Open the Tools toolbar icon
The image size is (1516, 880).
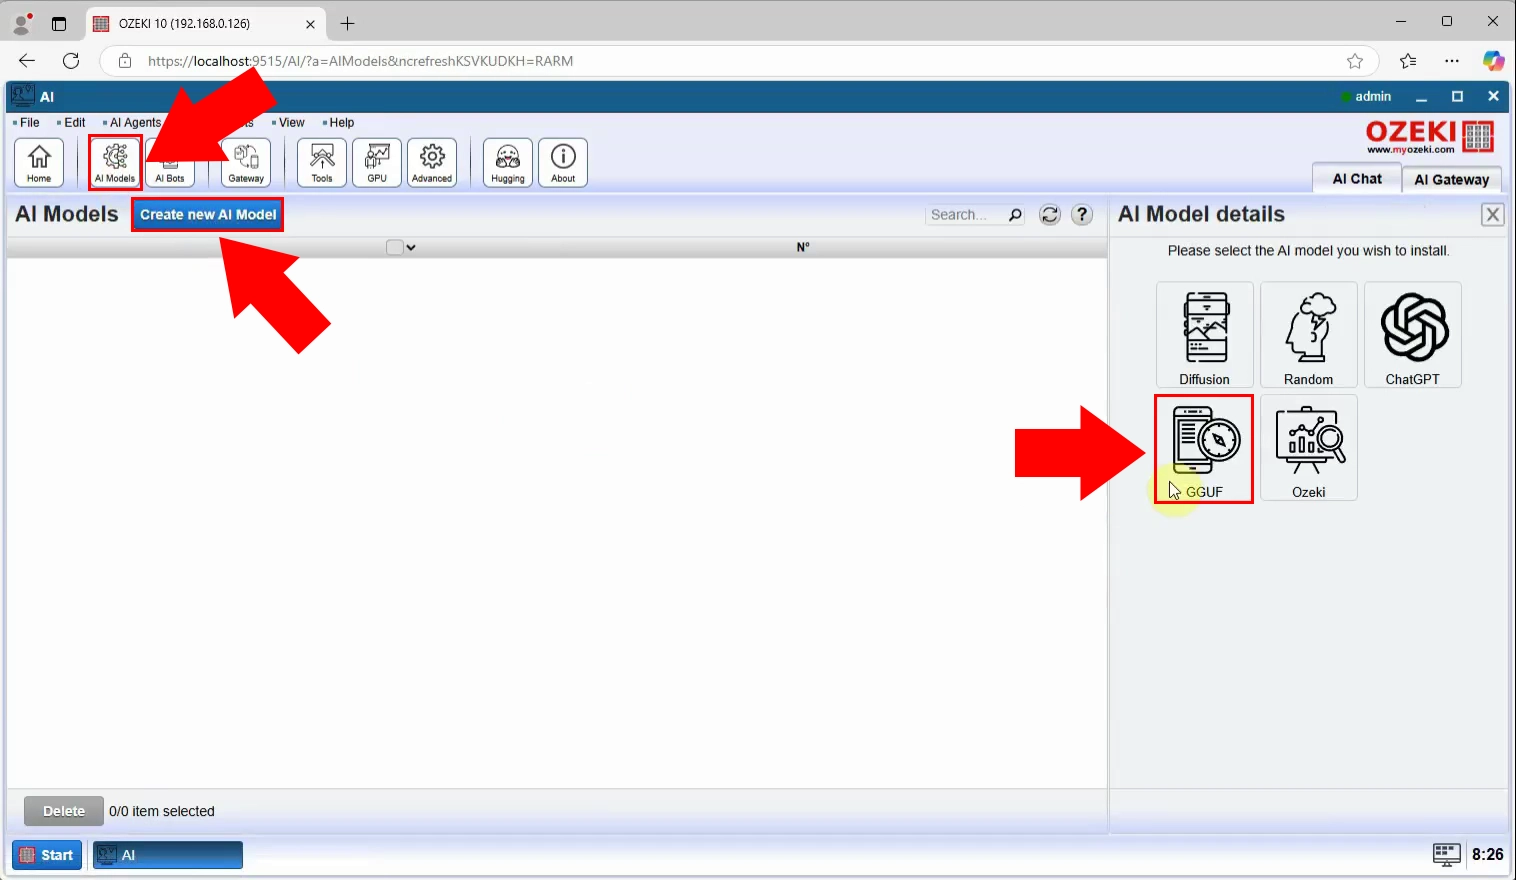(x=322, y=162)
